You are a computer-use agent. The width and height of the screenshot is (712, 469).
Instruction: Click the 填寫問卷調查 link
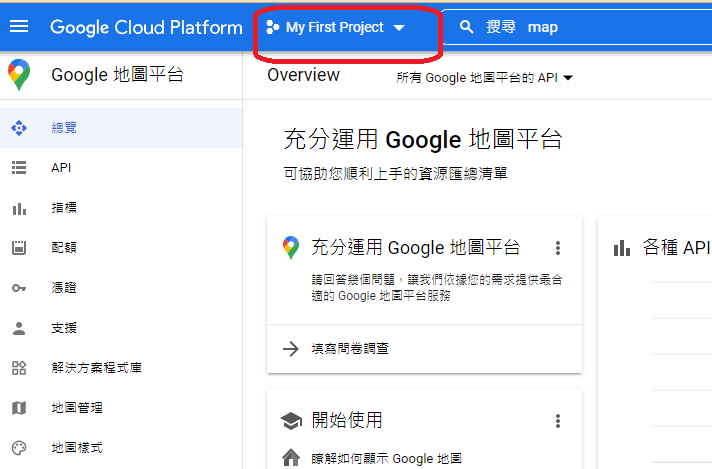pos(350,349)
